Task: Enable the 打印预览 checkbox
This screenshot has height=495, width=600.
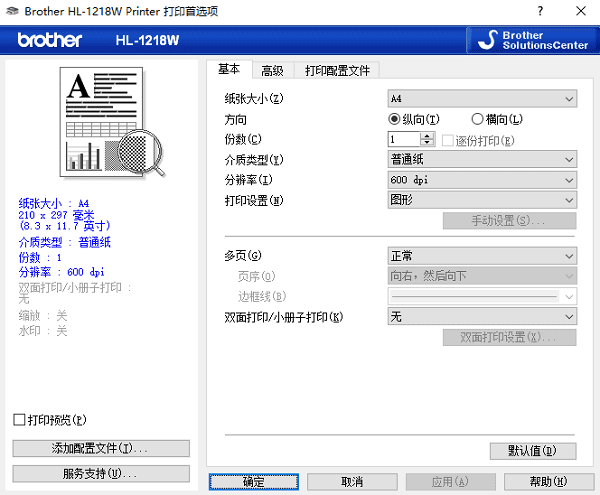Action: click(19, 420)
